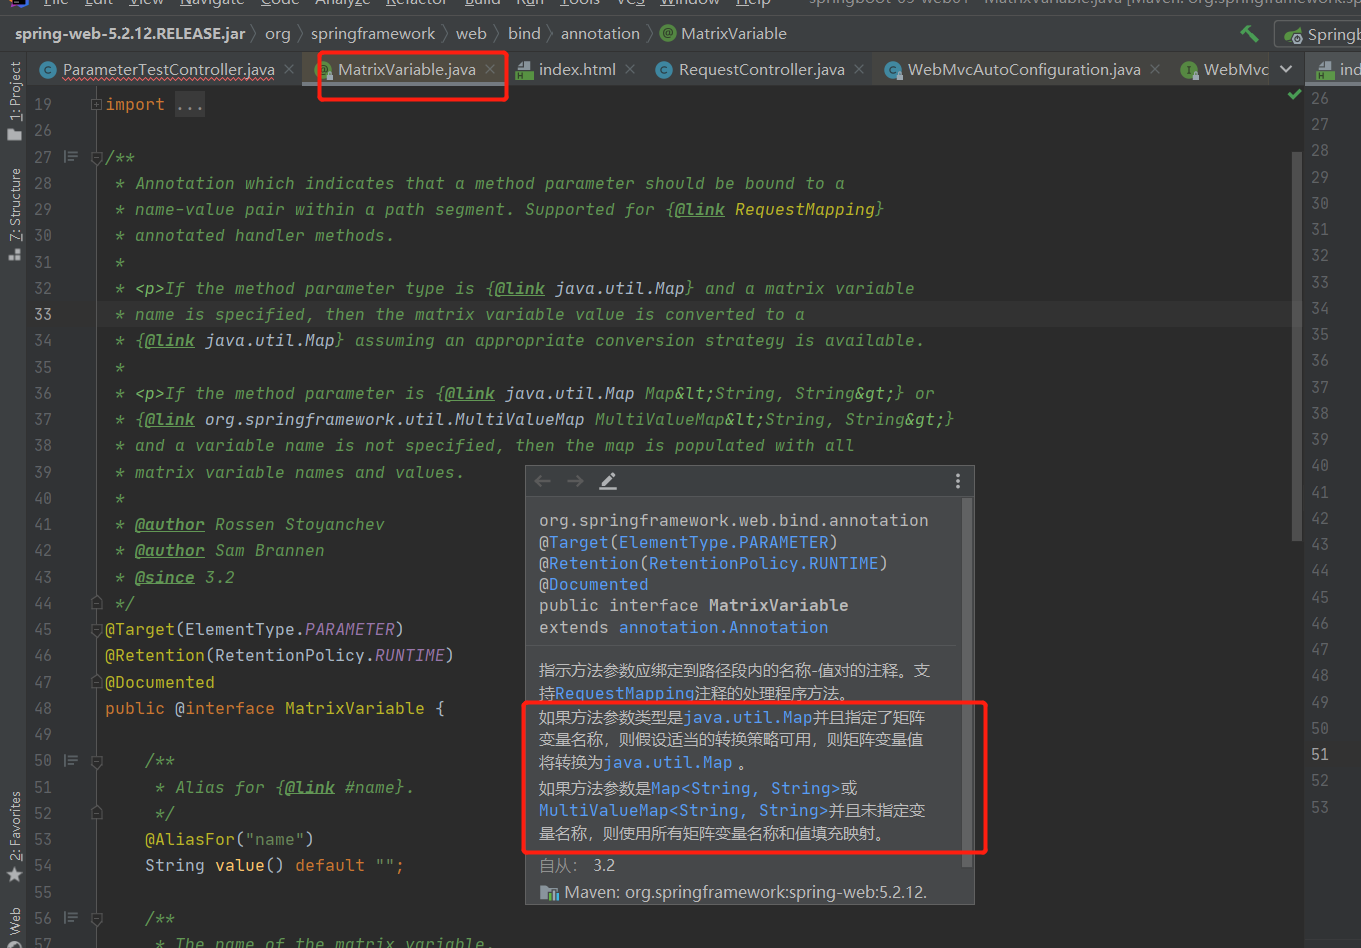Open the documentation popup more options menu
Image resolution: width=1361 pixels, height=948 pixels.
pos(957,481)
